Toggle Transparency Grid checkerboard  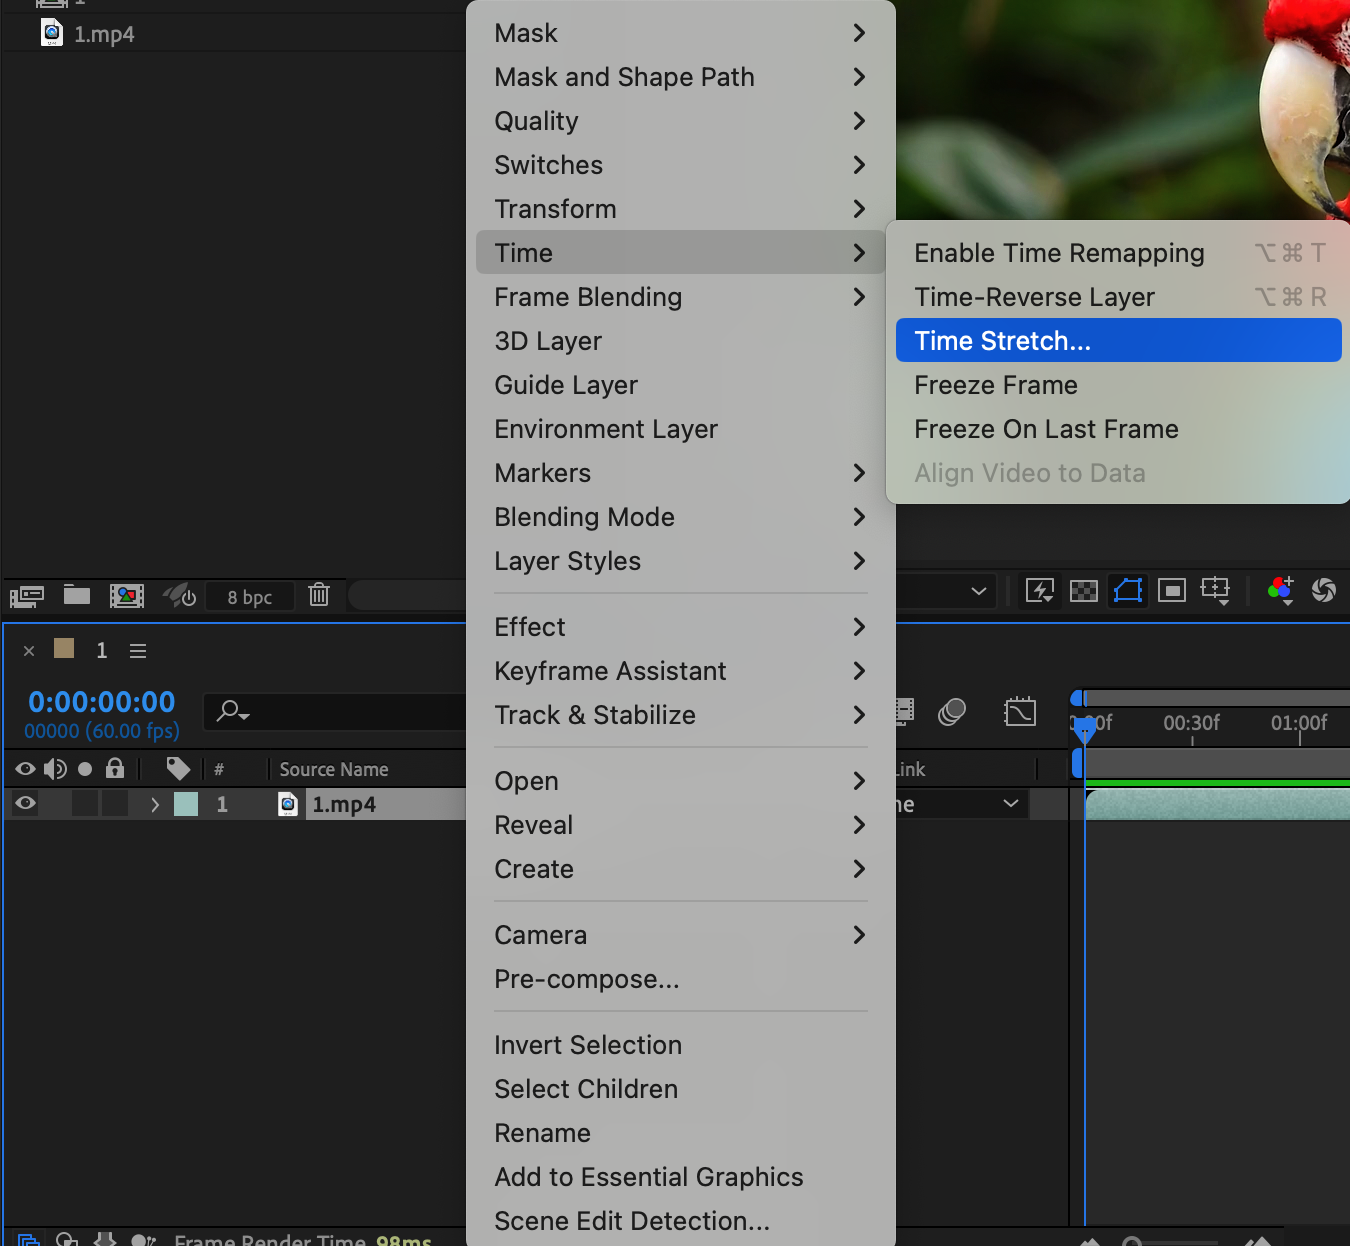[x=1084, y=591]
